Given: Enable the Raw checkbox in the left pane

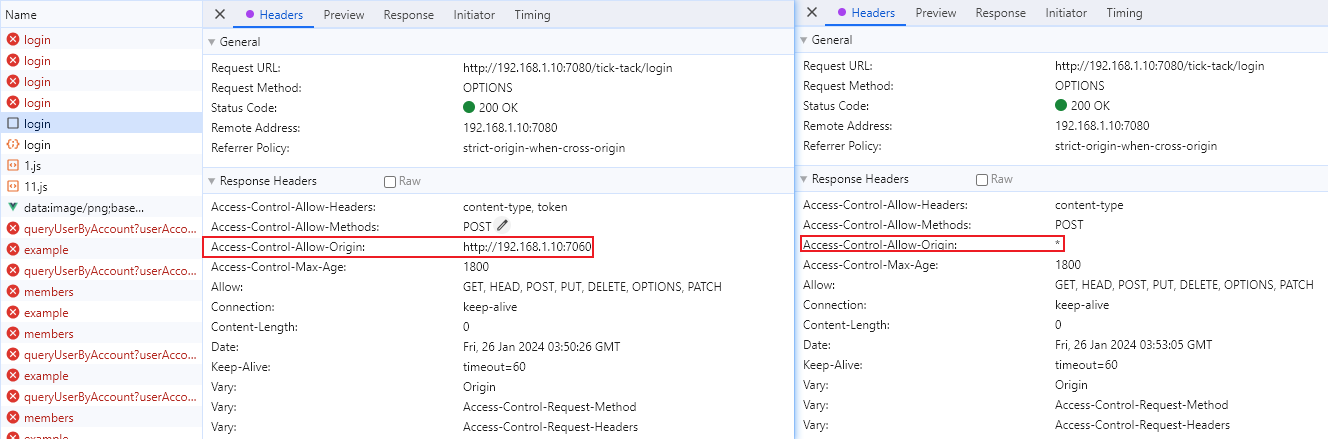Looking at the screenshot, I should coord(391,182).
